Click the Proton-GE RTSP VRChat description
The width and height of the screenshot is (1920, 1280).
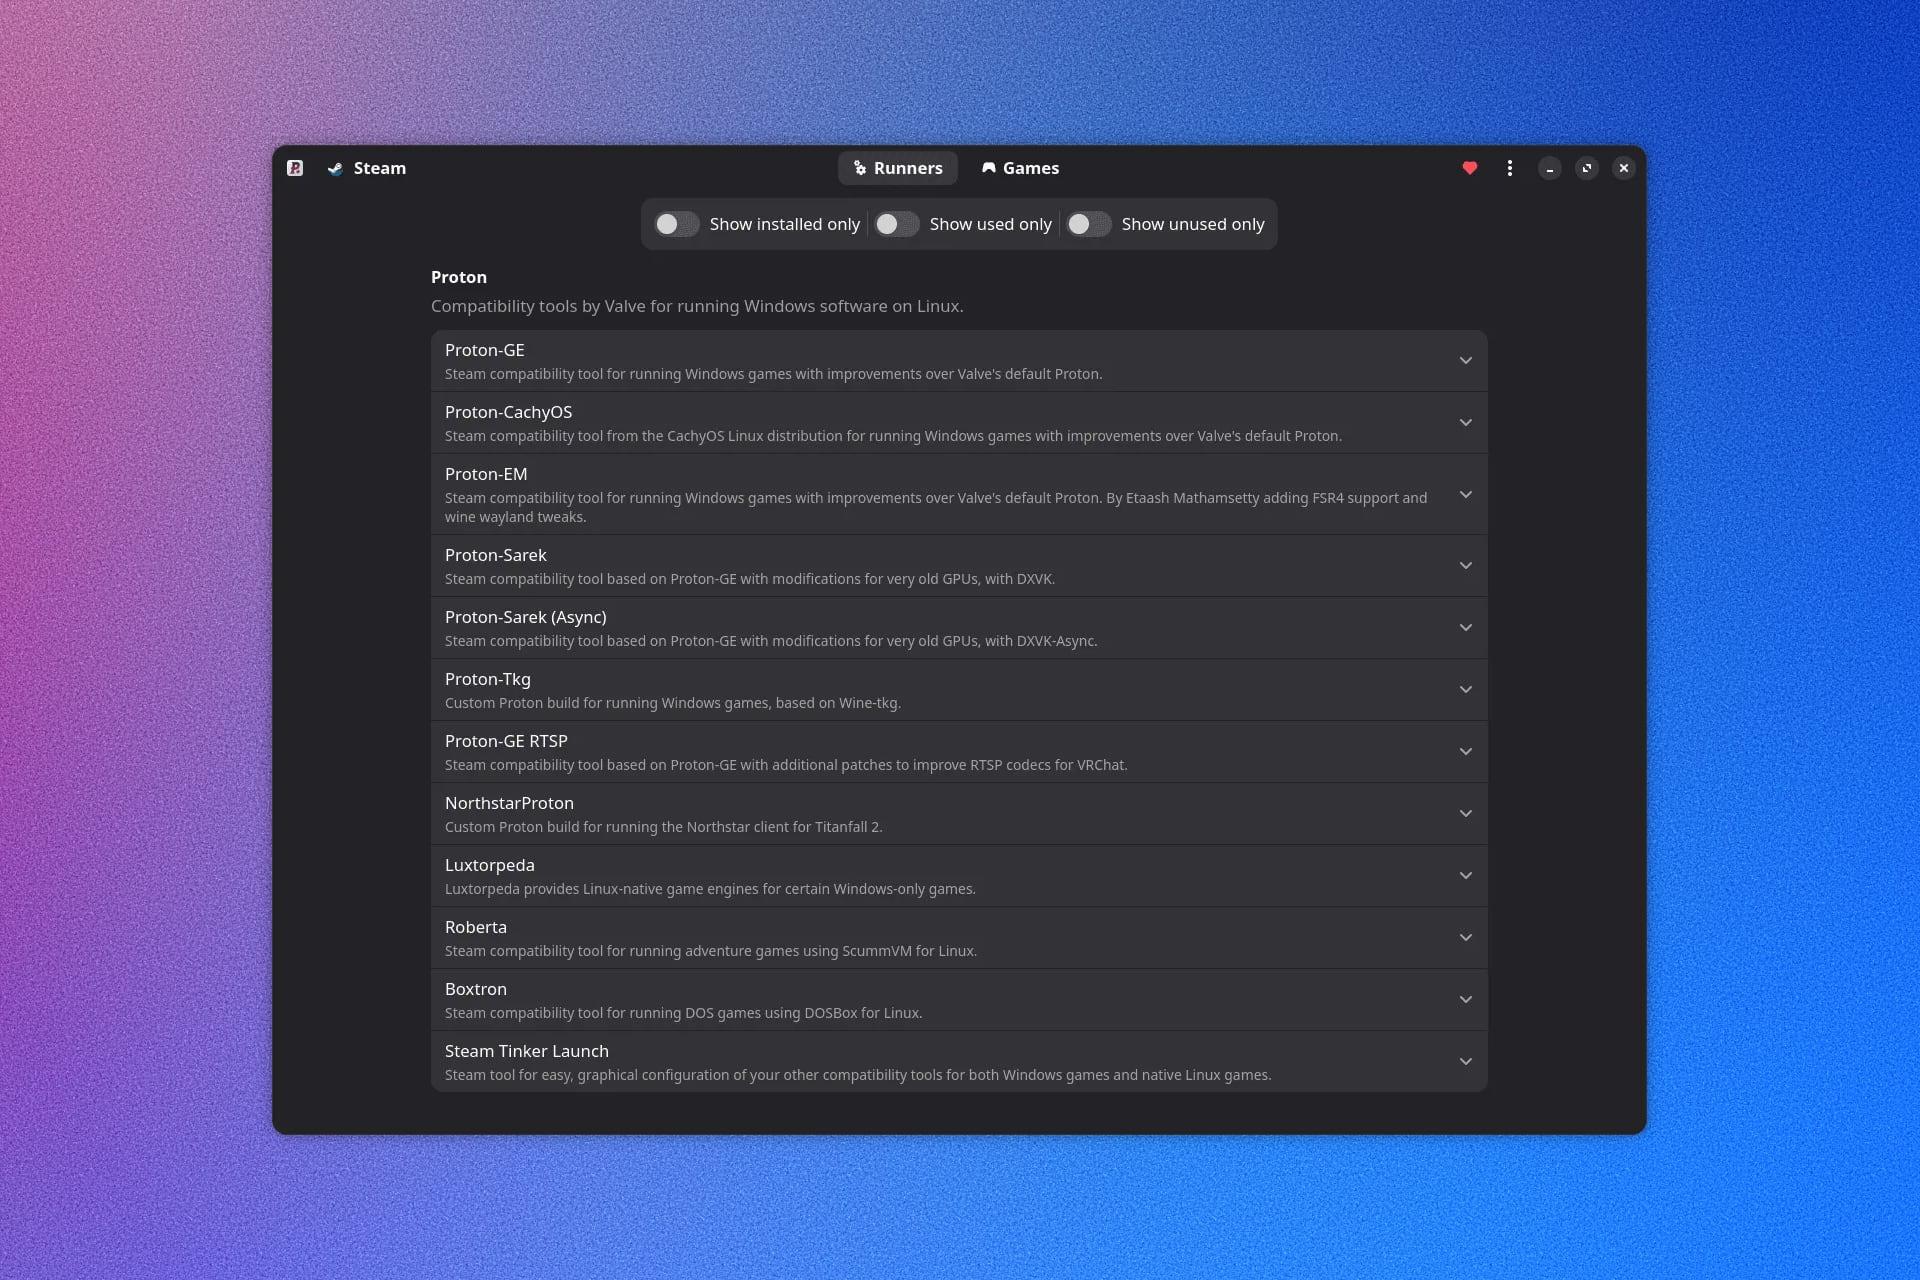(x=786, y=765)
